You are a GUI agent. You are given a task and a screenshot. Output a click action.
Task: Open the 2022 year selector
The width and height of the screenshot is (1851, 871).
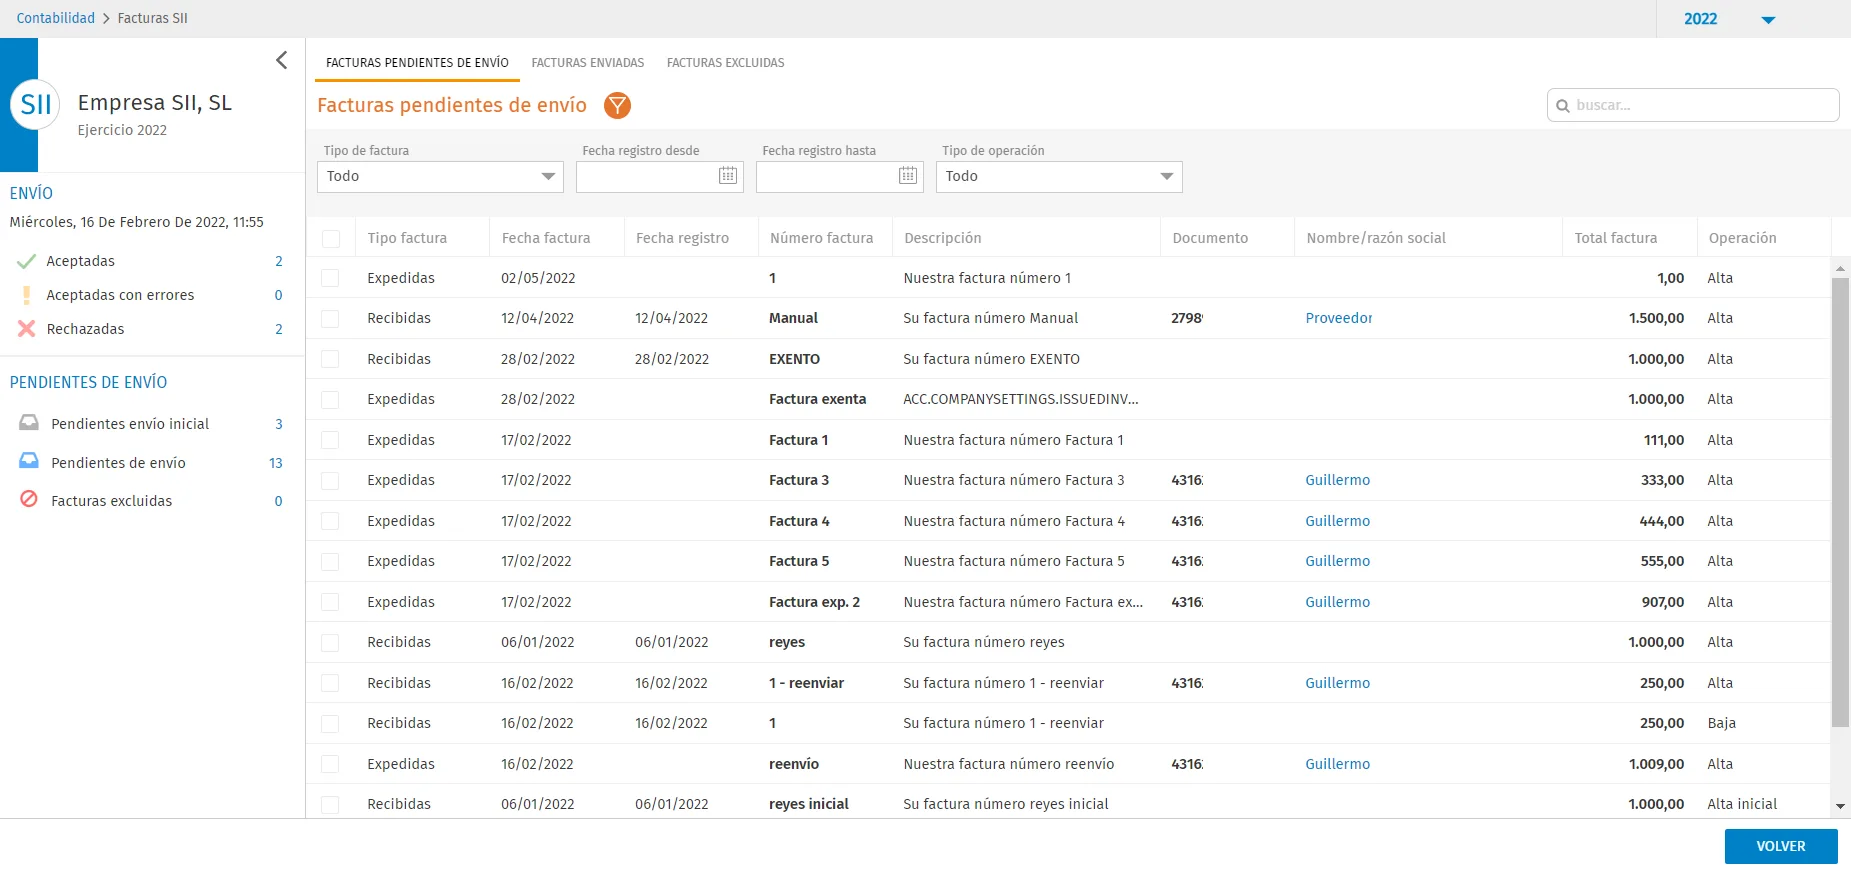(1729, 19)
